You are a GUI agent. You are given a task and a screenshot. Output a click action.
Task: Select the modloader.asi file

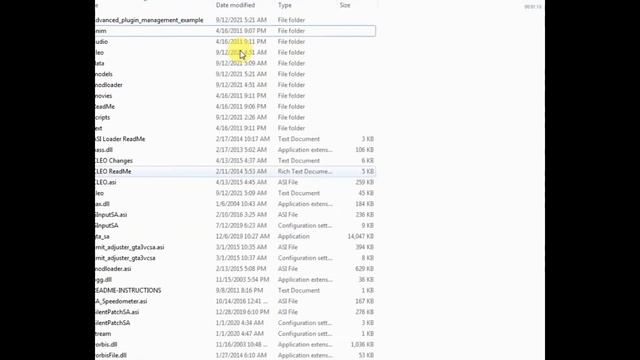point(235,269)
